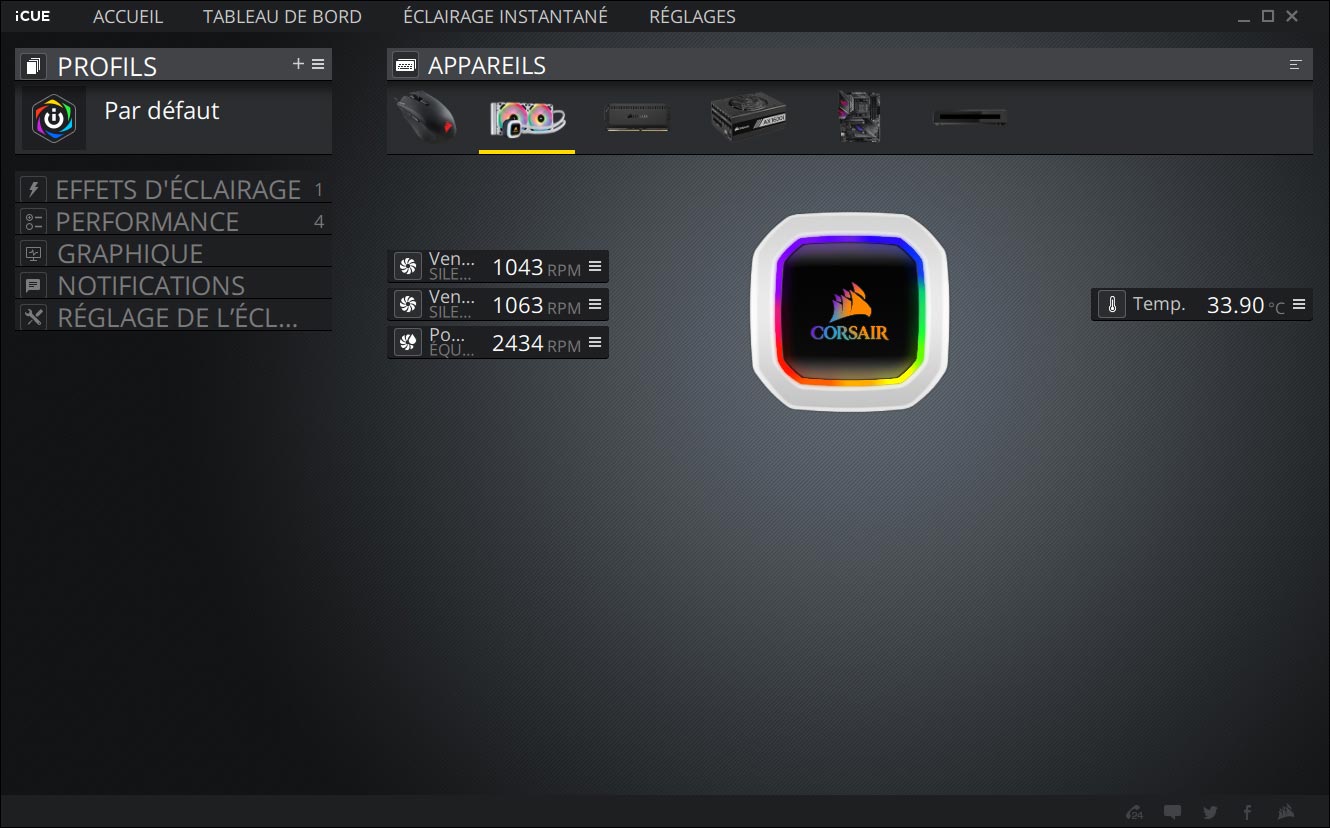Select the gaming mouse device
Image resolution: width=1330 pixels, height=828 pixels.
click(427, 117)
